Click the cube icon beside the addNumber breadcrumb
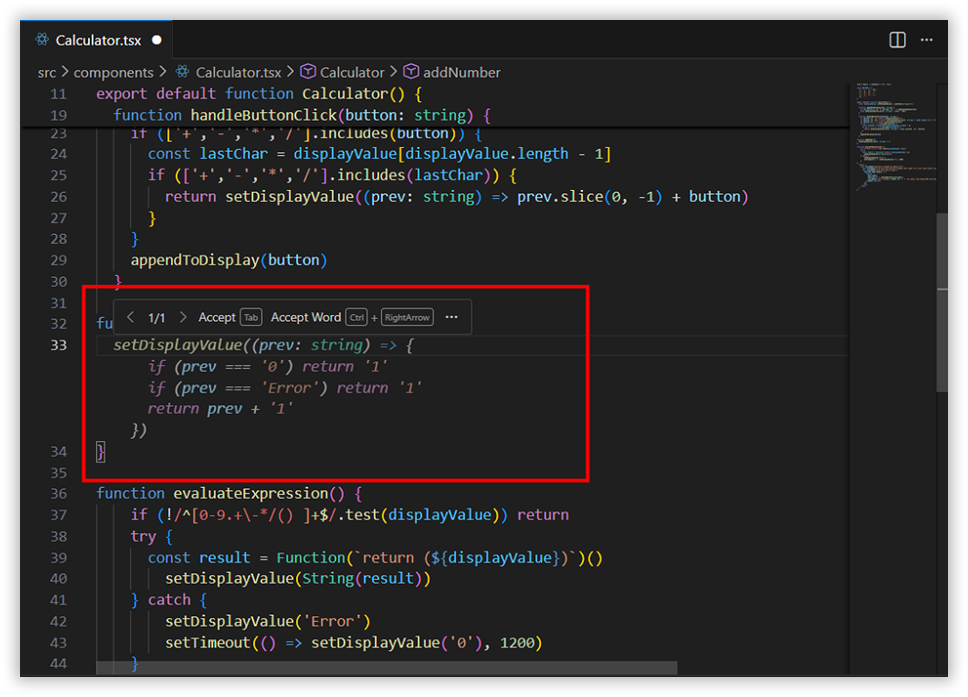Screen dimensions: 968x697 click(411, 72)
